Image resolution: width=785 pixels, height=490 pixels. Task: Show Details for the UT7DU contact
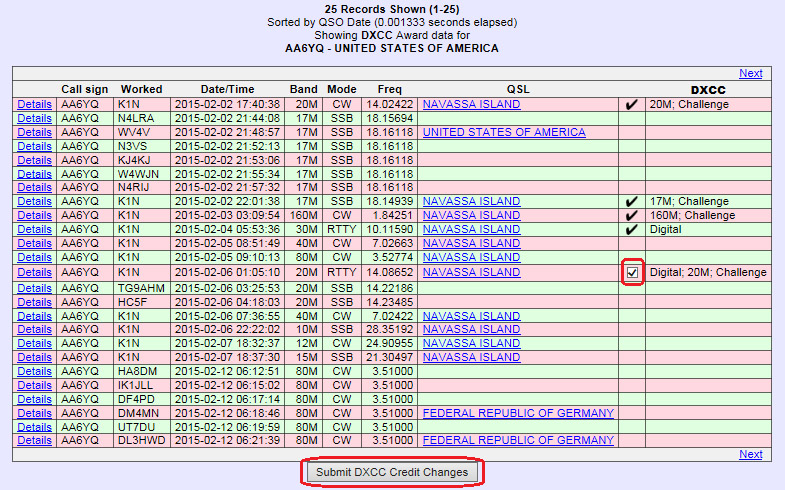tap(34, 426)
